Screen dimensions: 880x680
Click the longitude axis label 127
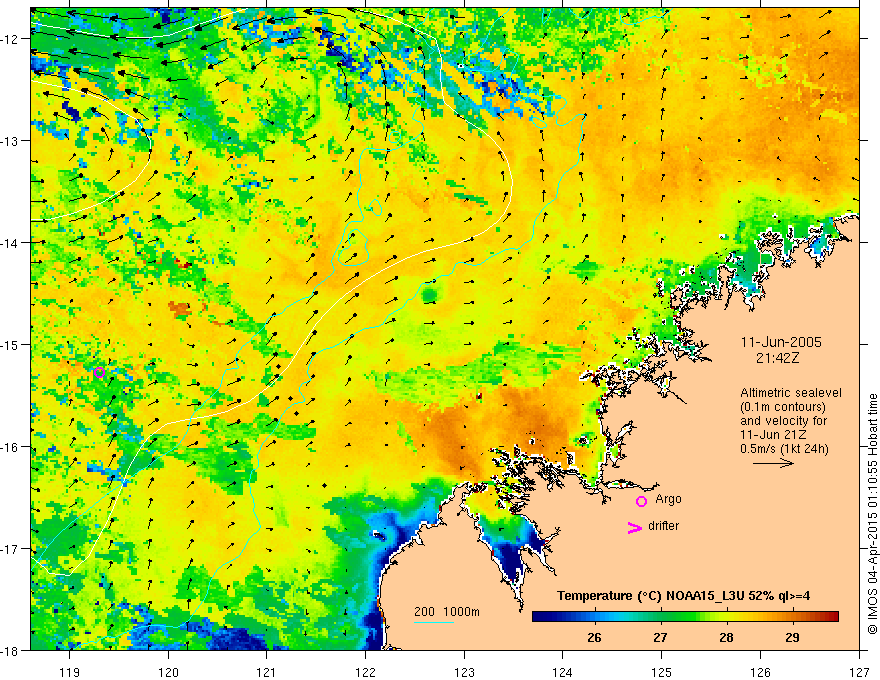859,672
